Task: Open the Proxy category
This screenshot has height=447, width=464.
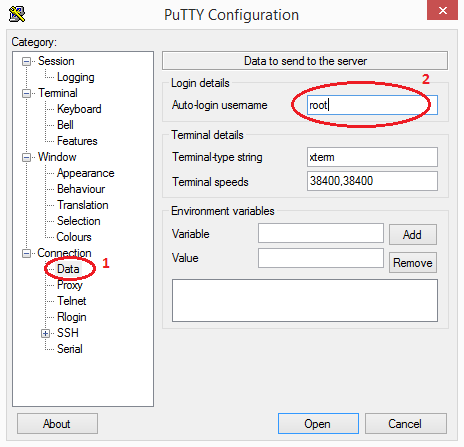Action: (70, 285)
